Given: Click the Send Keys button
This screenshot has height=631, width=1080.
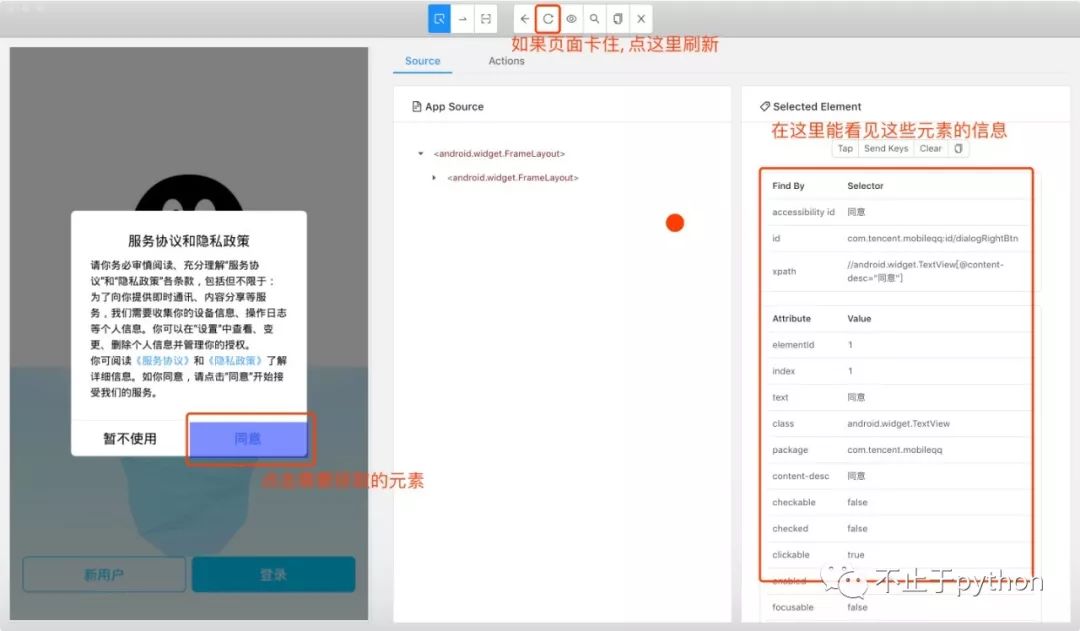Looking at the screenshot, I should (886, 149).
